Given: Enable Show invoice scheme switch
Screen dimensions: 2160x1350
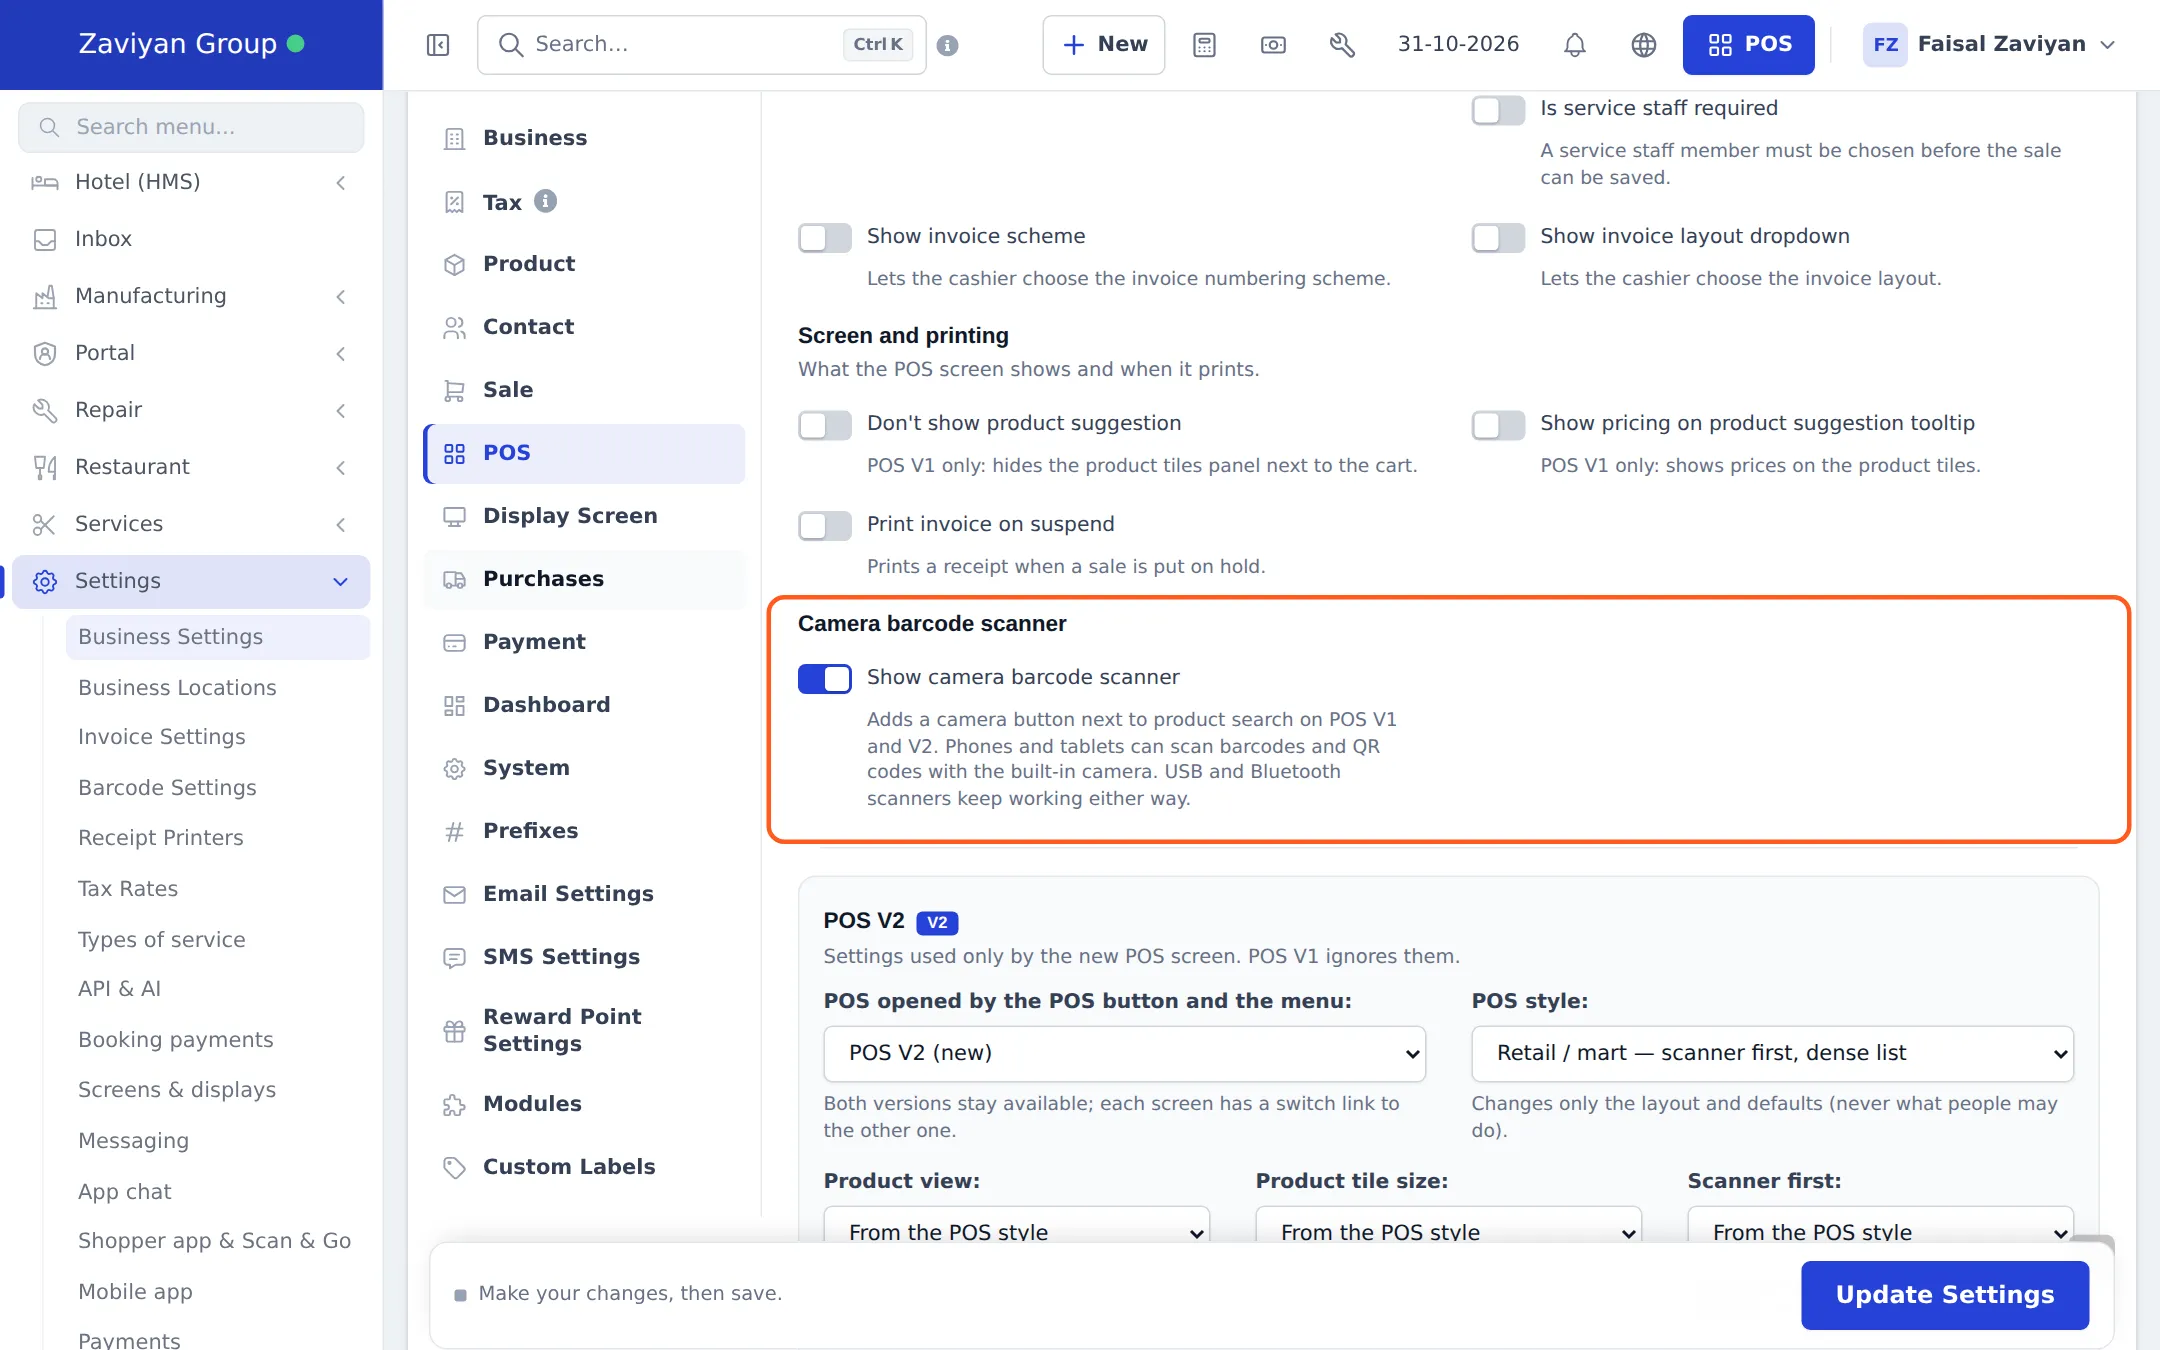Looking at the screenshot, I should coord(825,237).
